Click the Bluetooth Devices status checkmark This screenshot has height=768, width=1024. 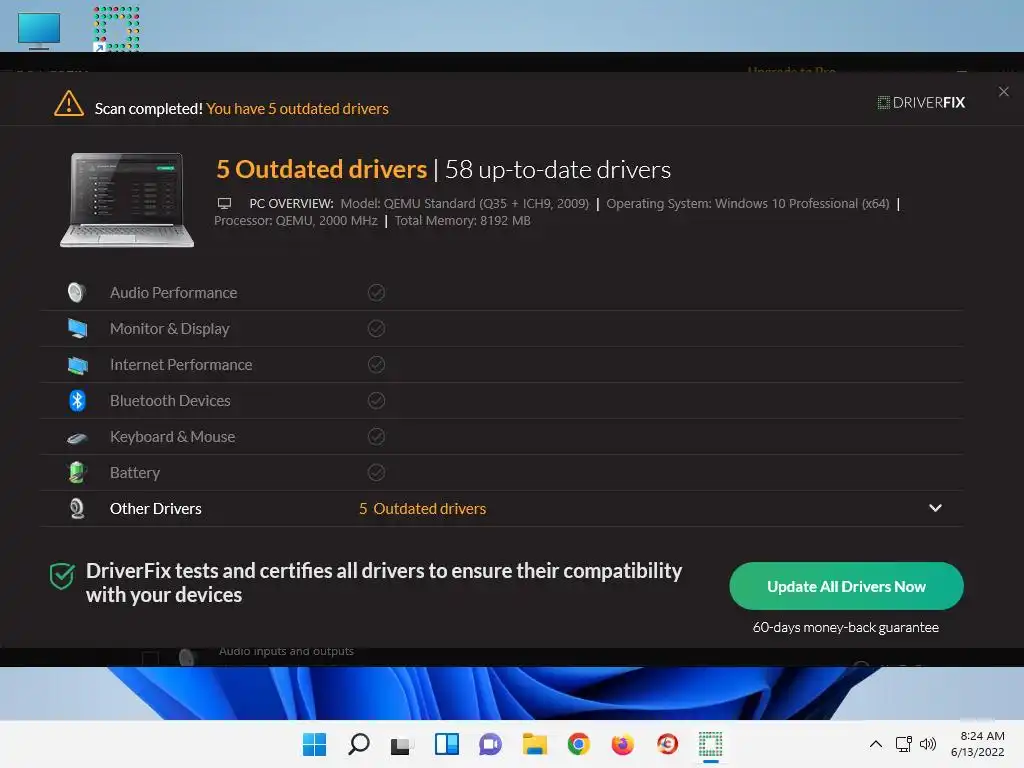point(376,400)
